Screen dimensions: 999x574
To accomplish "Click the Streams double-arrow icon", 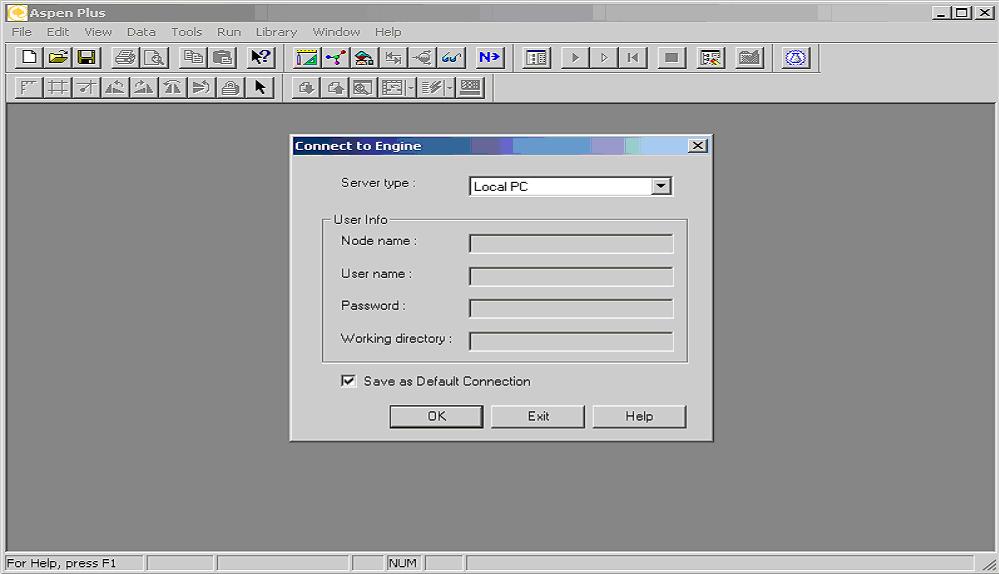I will tap(393, 58).
